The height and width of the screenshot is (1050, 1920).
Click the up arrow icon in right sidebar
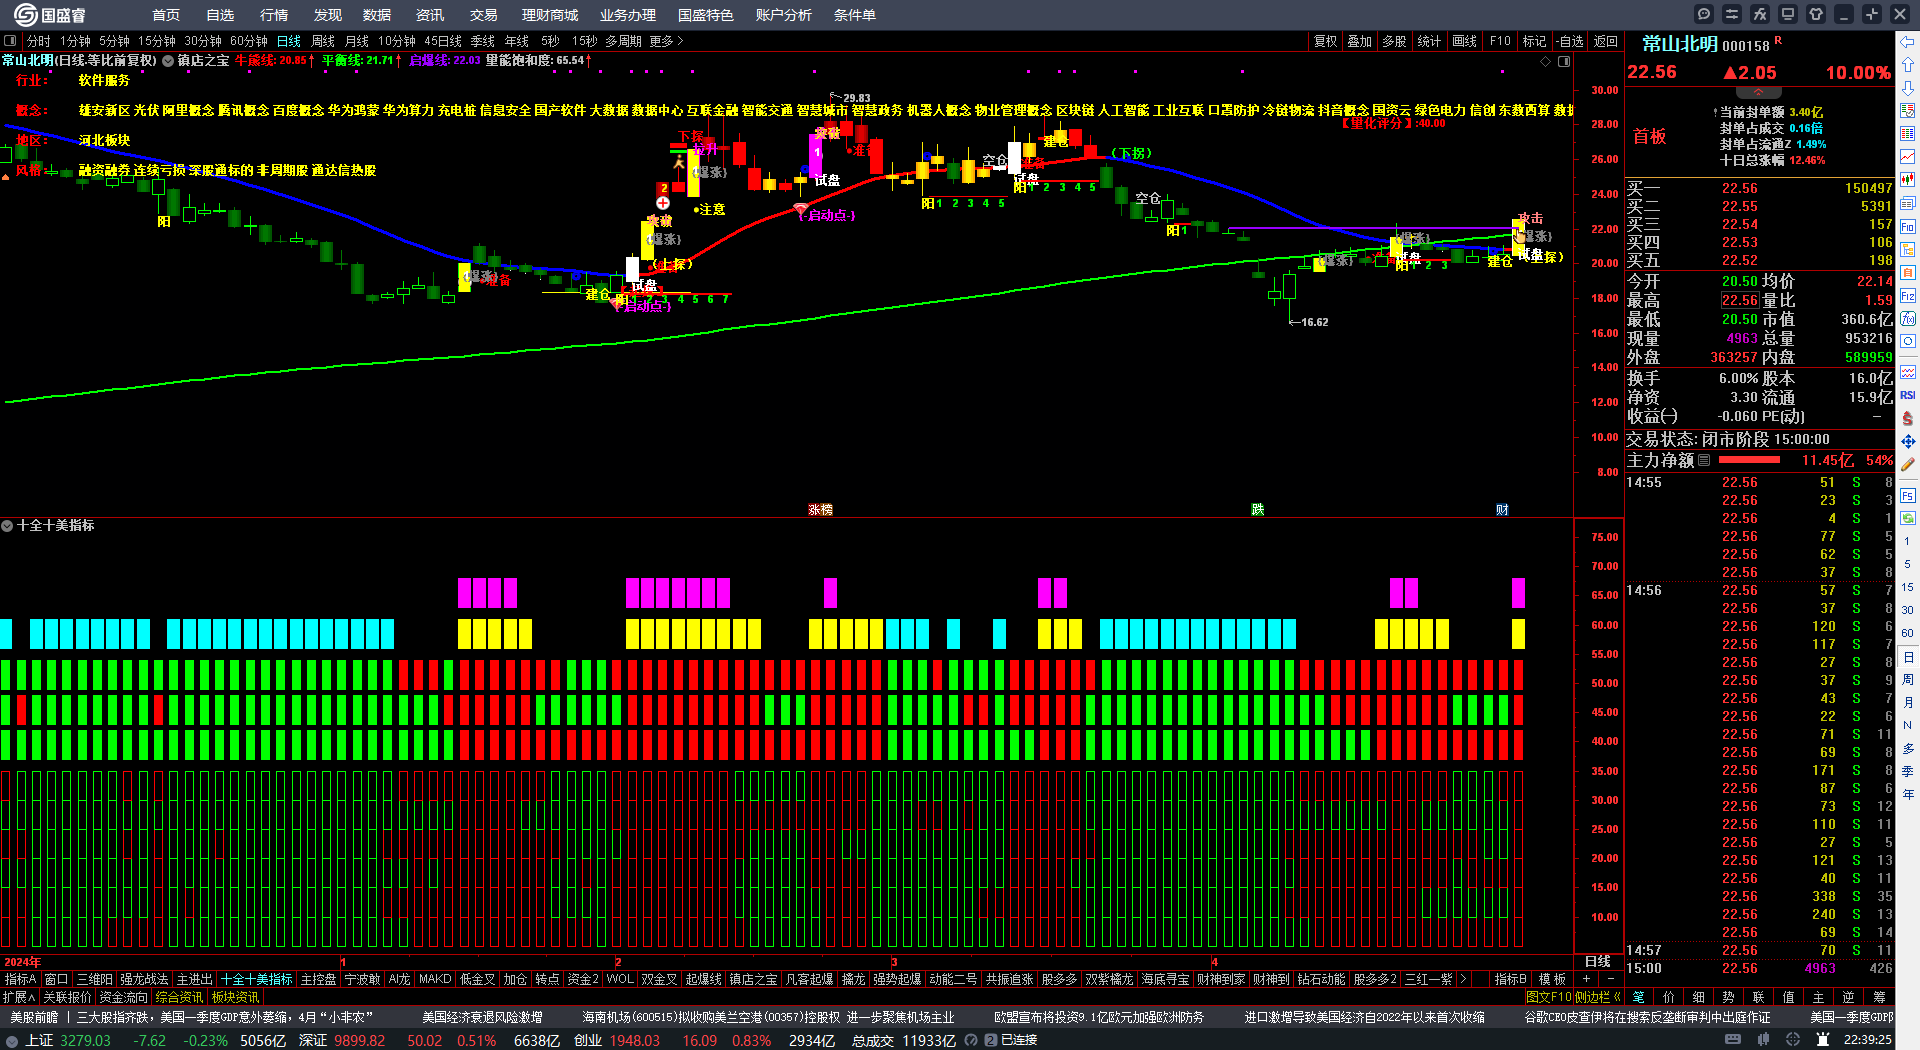1908,65
